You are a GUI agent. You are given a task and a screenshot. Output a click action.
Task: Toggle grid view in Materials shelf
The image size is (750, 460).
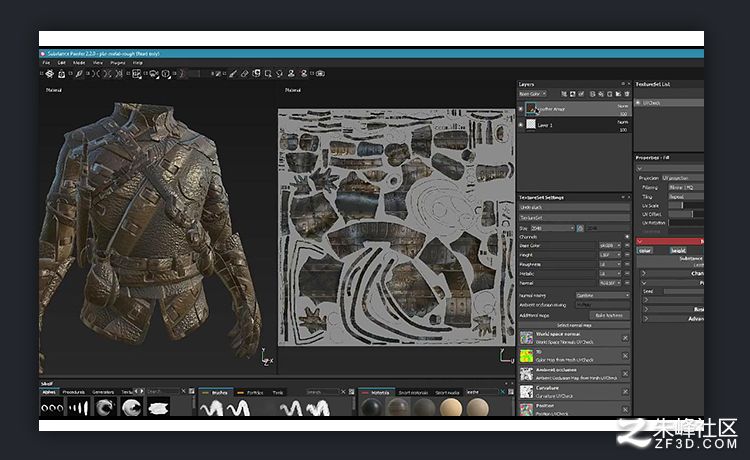tap(512, 392)
